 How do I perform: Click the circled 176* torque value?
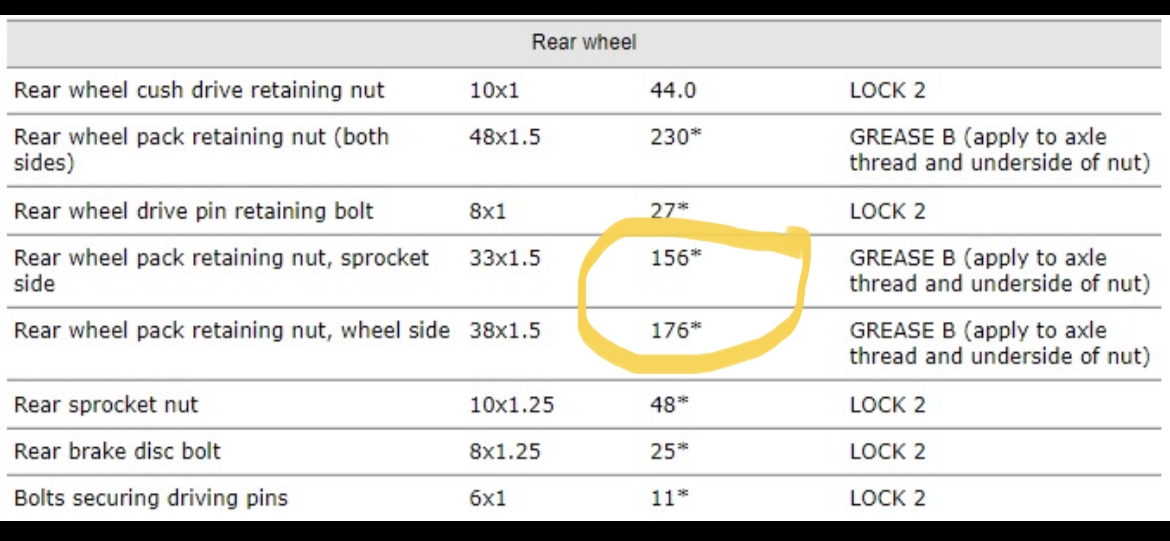point(675,331)
